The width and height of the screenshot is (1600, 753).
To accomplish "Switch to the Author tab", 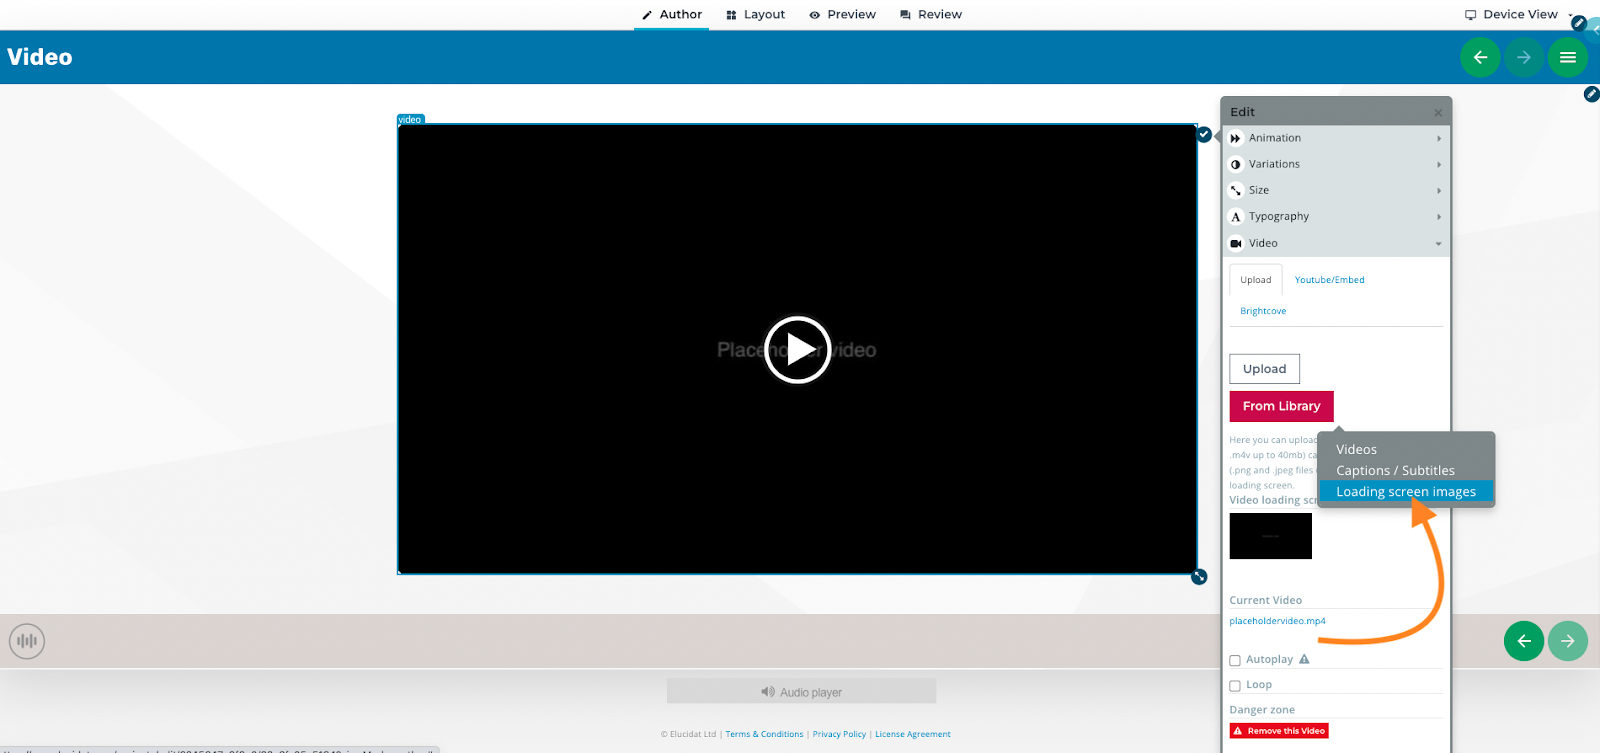I will click(x=672, y=14).
